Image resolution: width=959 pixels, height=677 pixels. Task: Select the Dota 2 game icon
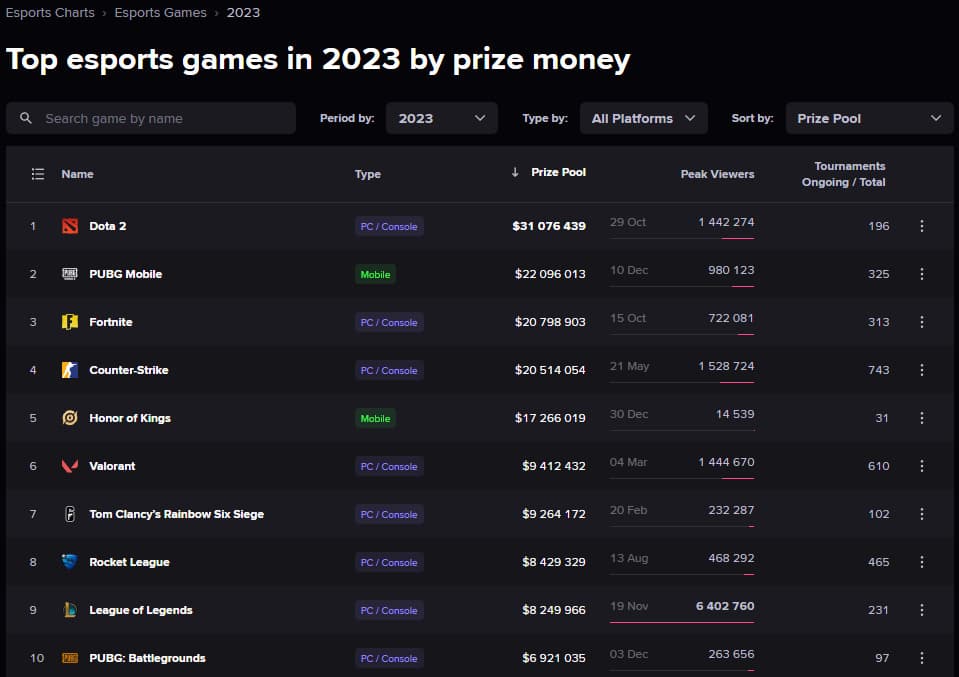point(69,226)
